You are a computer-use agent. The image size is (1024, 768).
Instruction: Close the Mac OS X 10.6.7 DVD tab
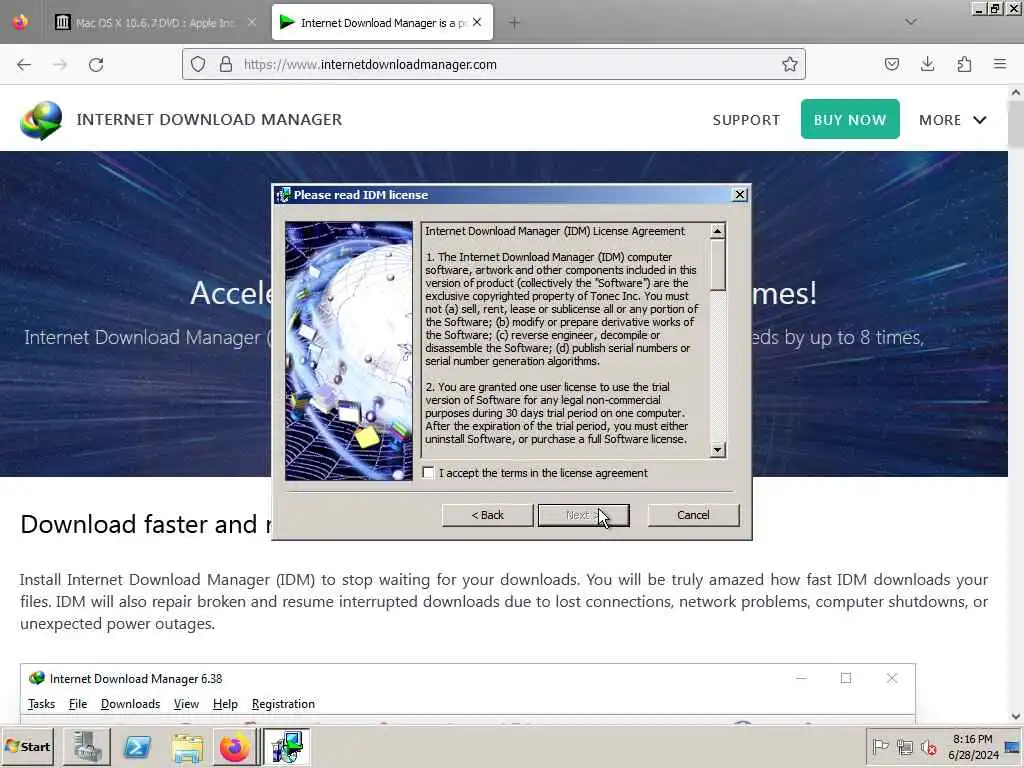252,22
